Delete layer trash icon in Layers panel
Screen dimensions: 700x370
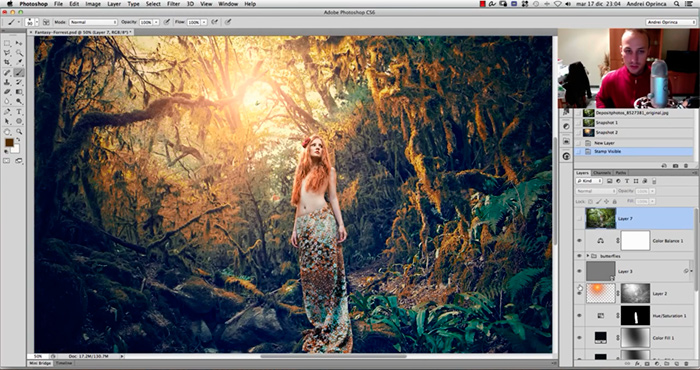(686, 364)
